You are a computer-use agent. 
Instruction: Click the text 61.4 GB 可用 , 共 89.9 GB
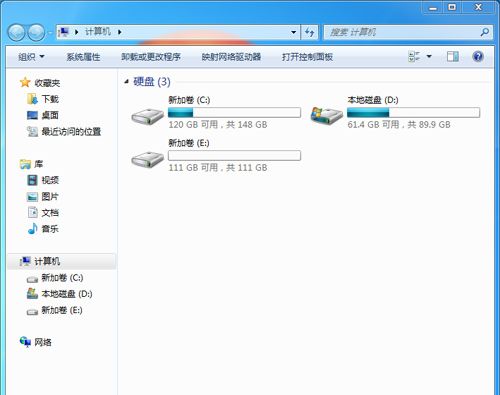(399, 125)
